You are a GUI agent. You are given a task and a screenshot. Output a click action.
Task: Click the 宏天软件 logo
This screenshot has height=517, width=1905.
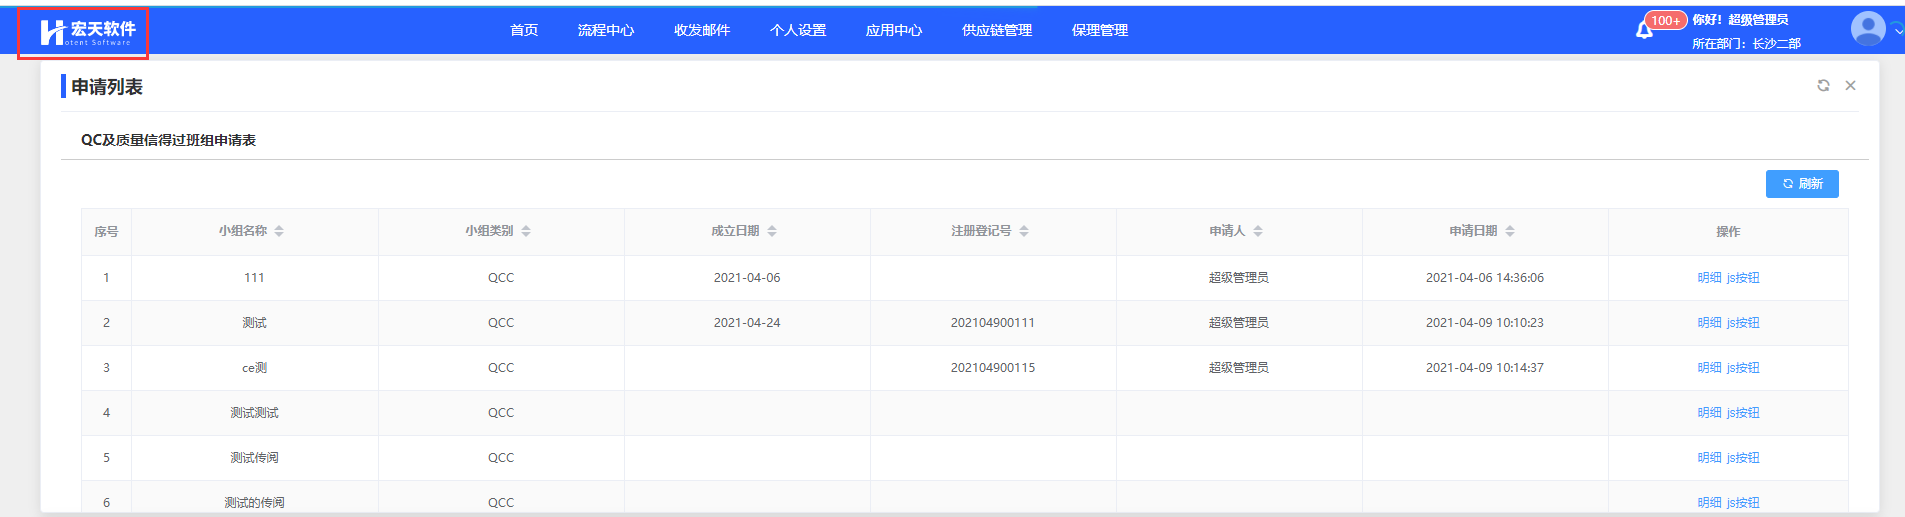(85, 33)
